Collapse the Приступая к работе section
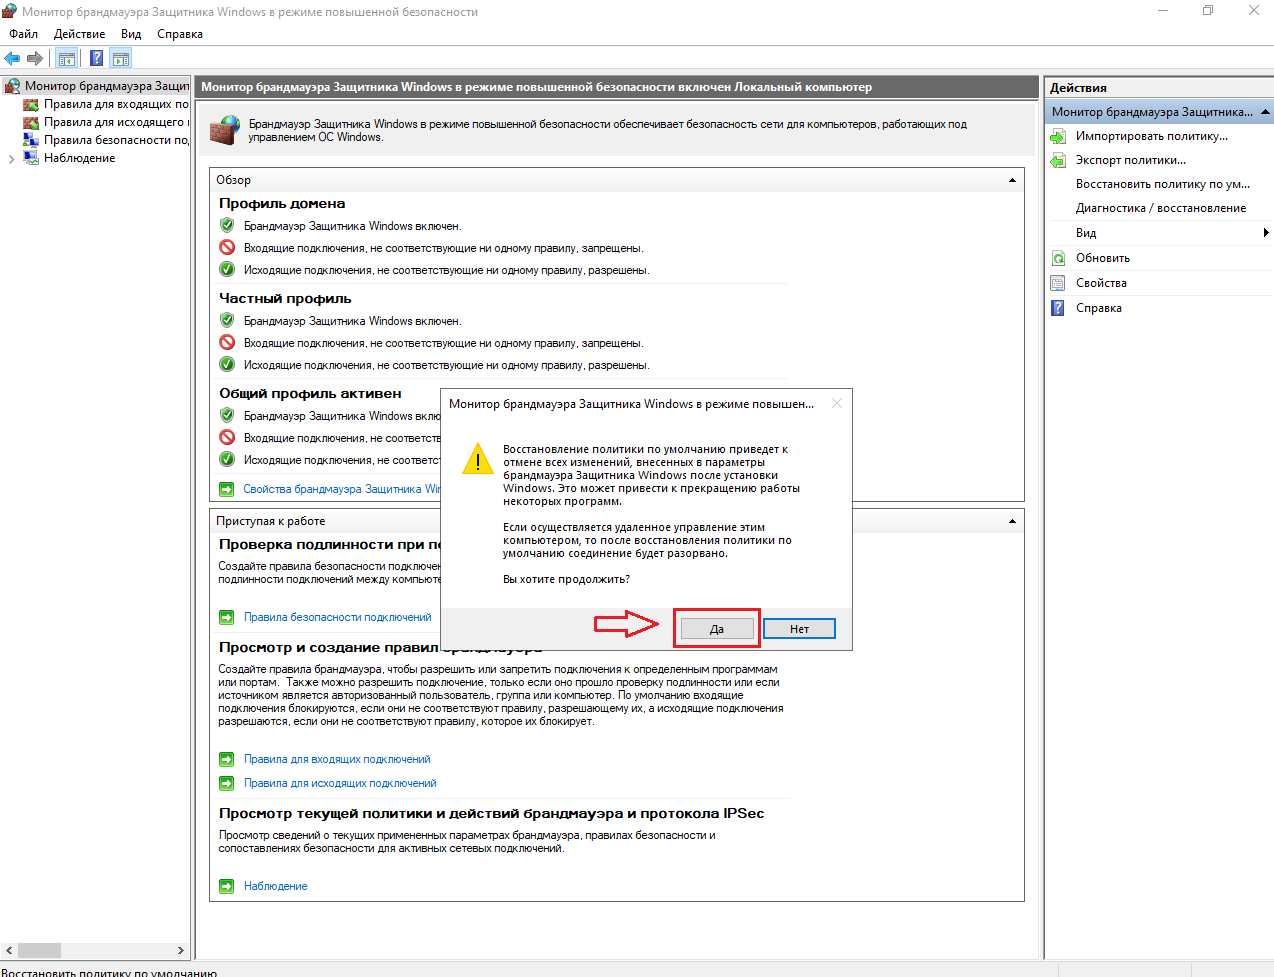1274x977 pixels. click(x=1012, y=521)
